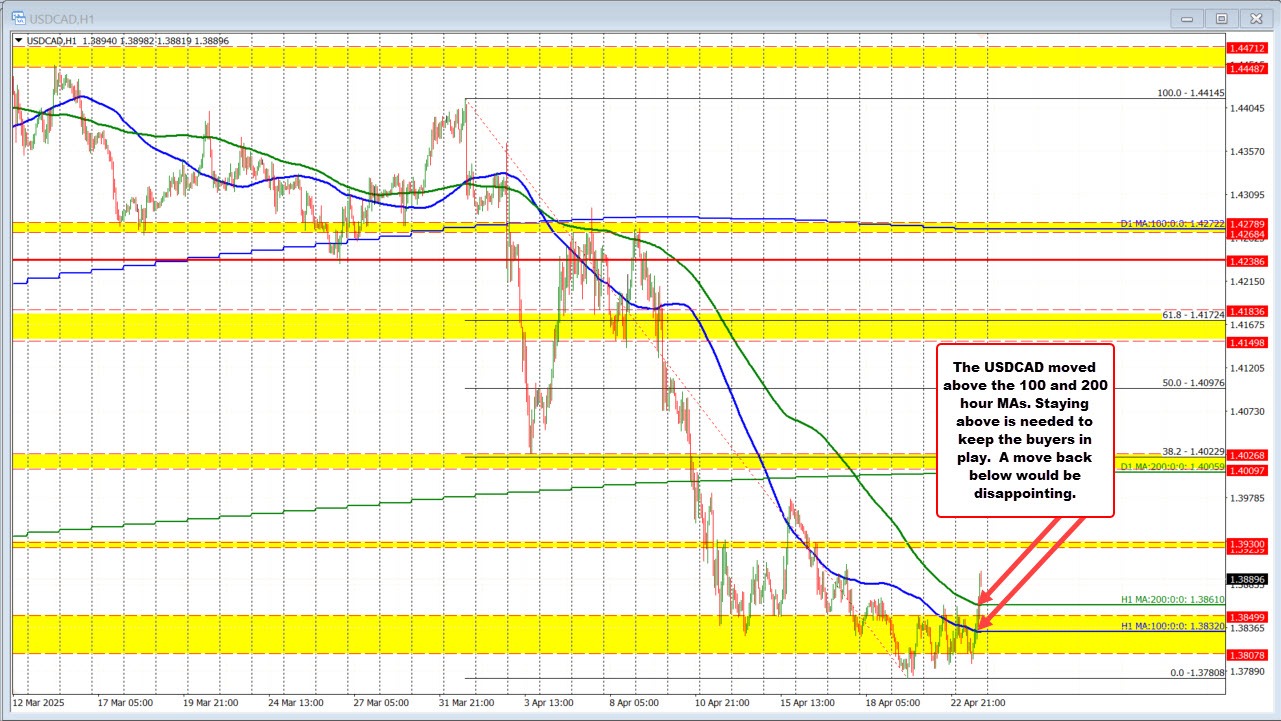Select the 0.0 - 1.37808 Fibonacci label
The width and height of the screenshot is (1281, 721).
[x=1197, y=672]
